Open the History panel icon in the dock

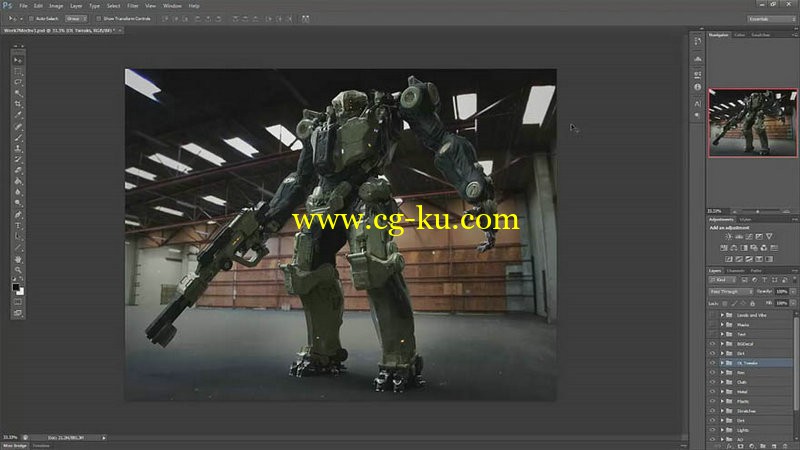697,42
